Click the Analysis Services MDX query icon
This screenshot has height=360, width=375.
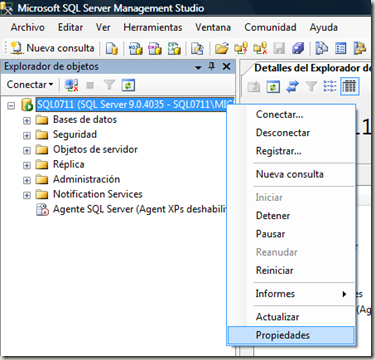pyautogui.click(x=136, y=49)
